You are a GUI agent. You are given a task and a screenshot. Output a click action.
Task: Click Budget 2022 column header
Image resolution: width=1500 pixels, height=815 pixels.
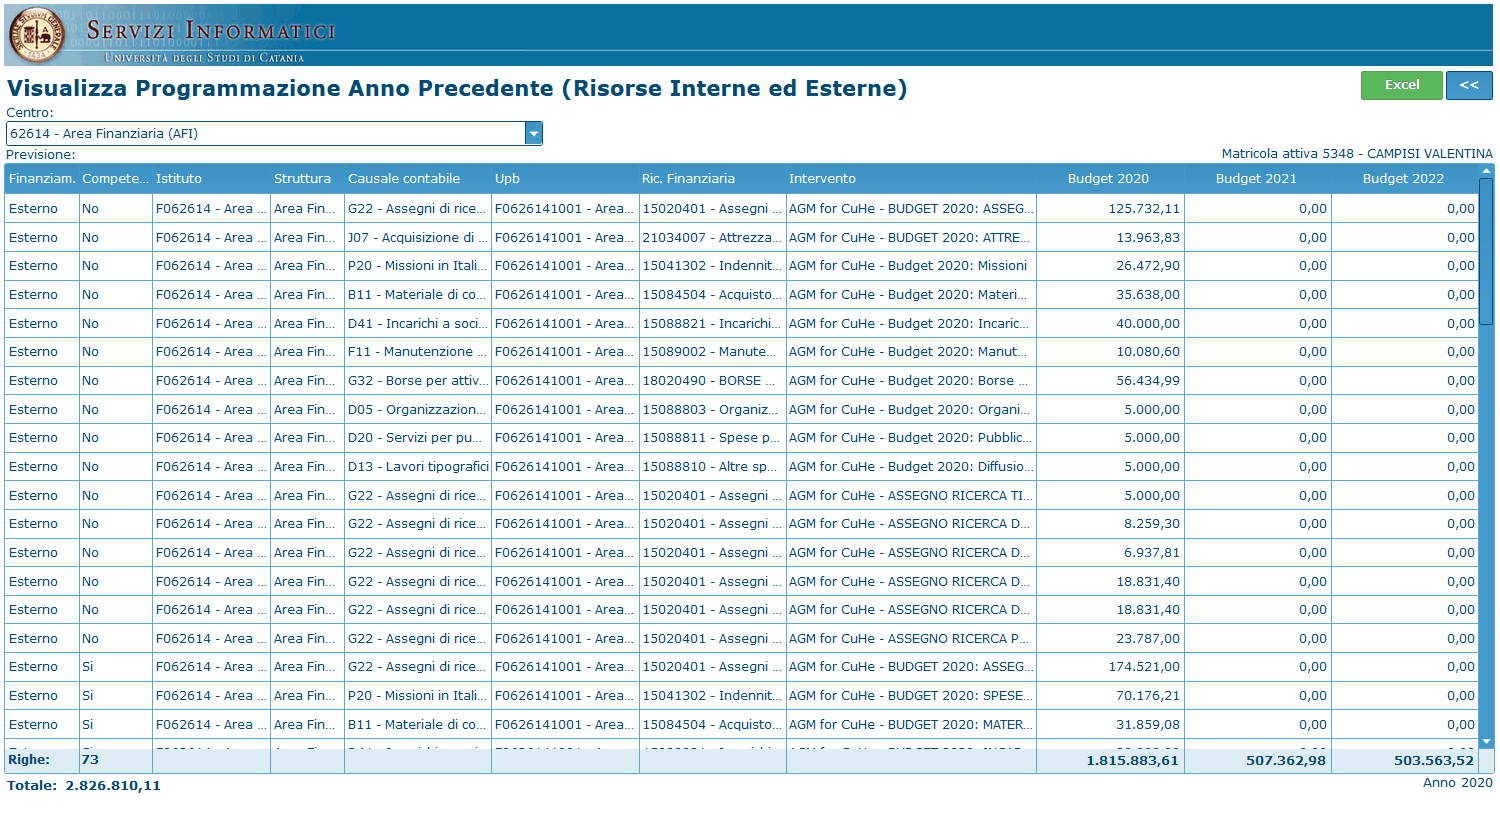point(1404,179)
